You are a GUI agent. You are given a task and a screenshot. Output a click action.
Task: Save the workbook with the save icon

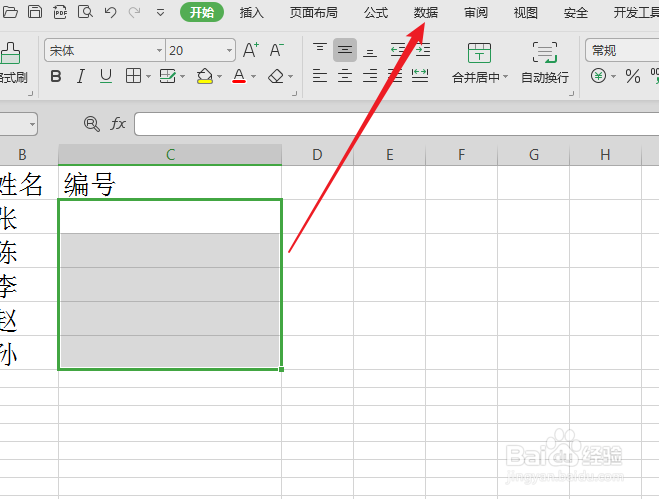35,12
